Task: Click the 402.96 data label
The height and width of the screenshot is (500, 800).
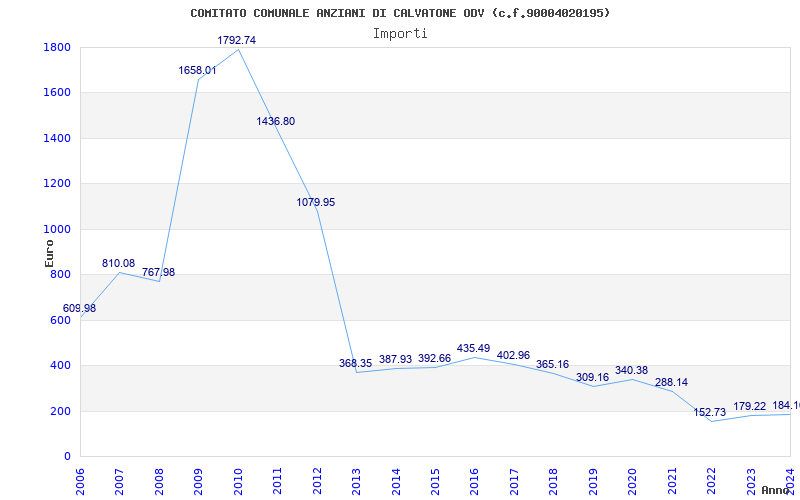Action: pyautogui.click(x=513, y=356)
